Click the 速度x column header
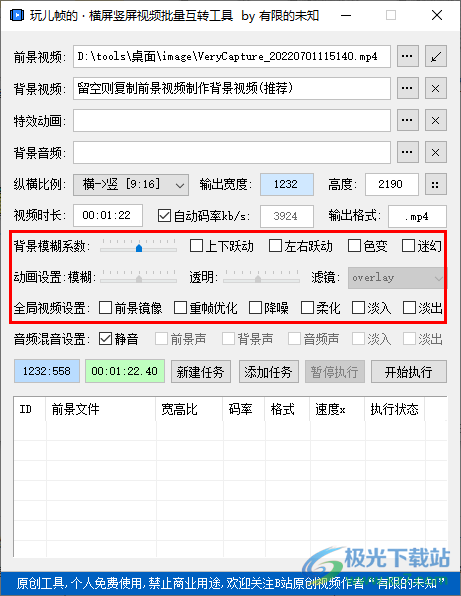This screenshot has width=461, height=596. coord(337,409)
